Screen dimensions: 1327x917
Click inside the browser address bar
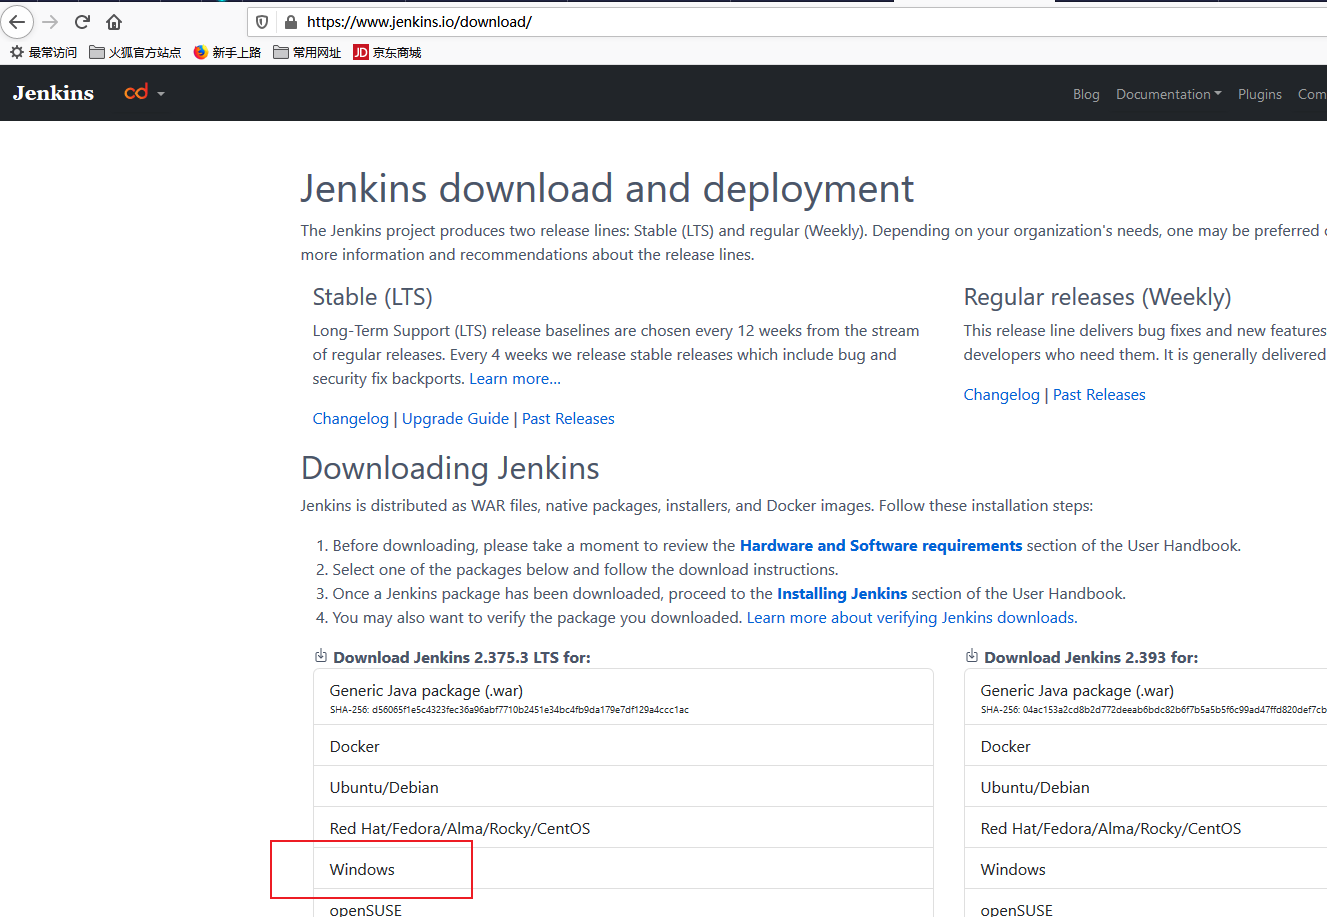(600, 22)
